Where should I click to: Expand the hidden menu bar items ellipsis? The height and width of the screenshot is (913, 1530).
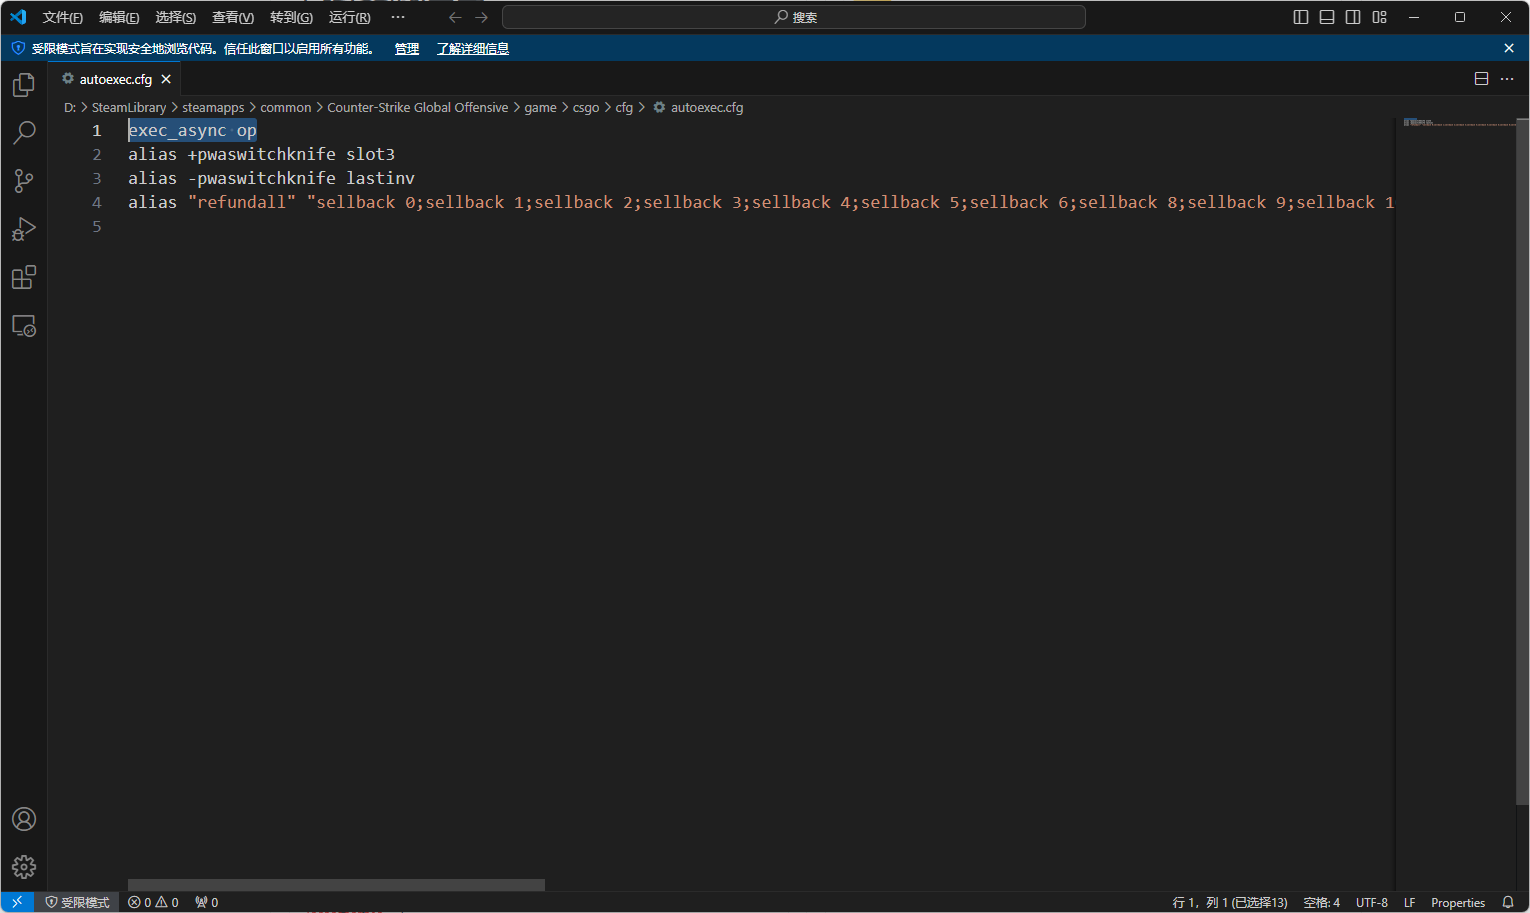398,17
